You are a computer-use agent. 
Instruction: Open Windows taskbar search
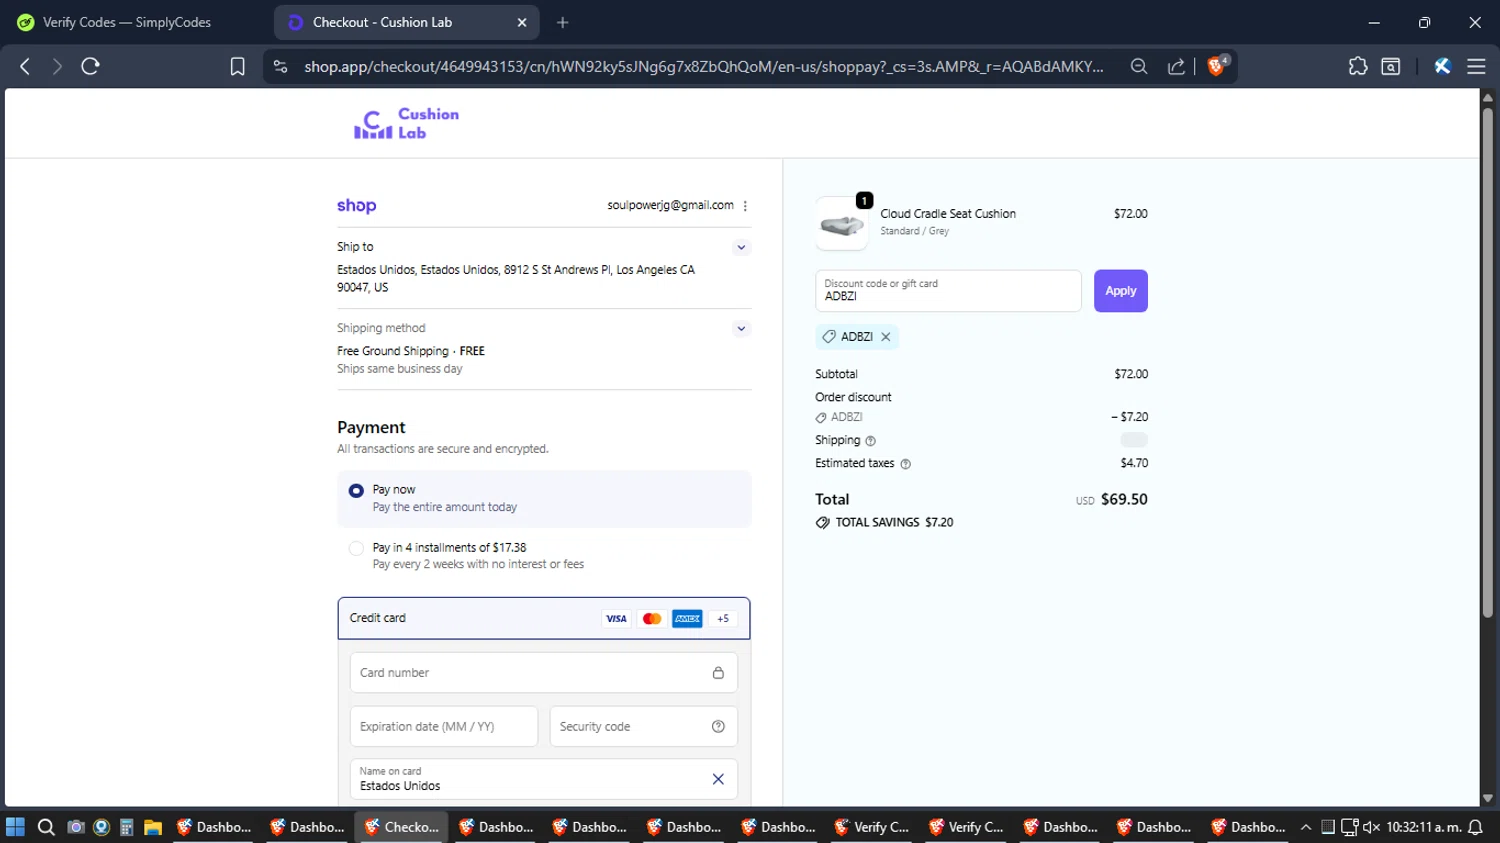pos(46,827)
